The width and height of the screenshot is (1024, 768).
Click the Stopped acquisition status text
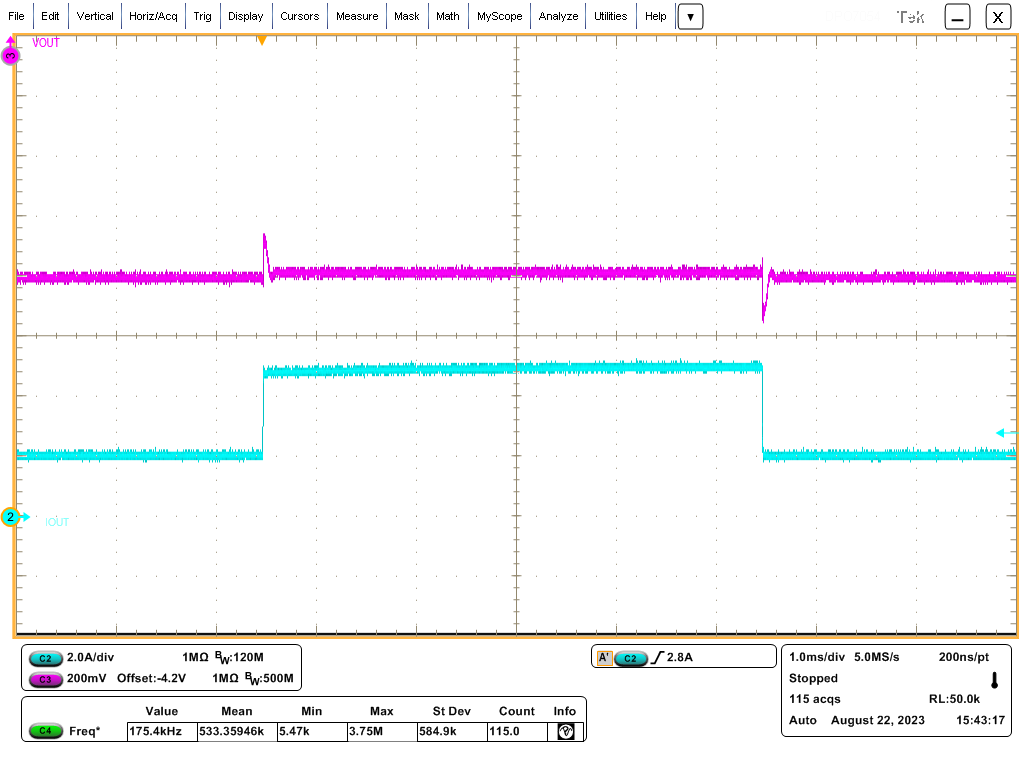812,678
